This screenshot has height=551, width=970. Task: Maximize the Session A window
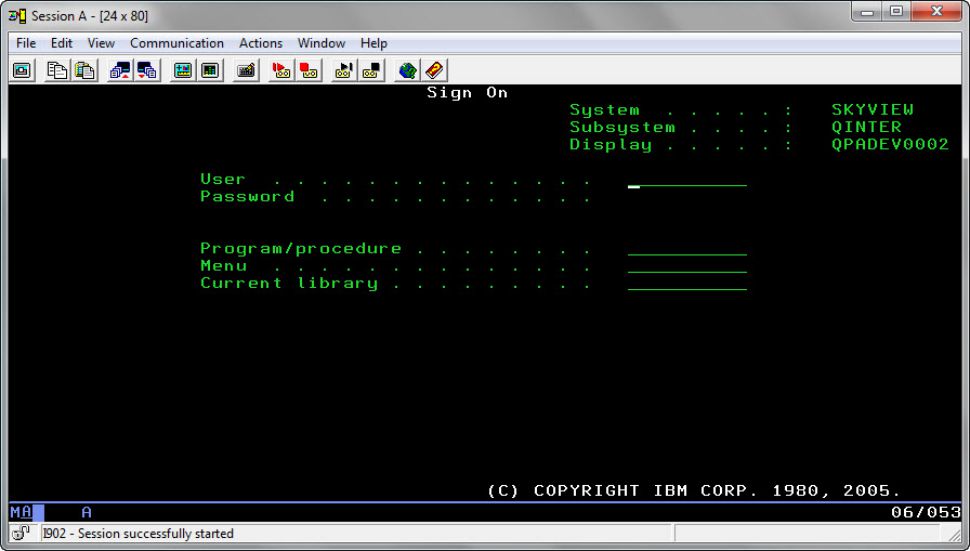click(x=896, y=12)
